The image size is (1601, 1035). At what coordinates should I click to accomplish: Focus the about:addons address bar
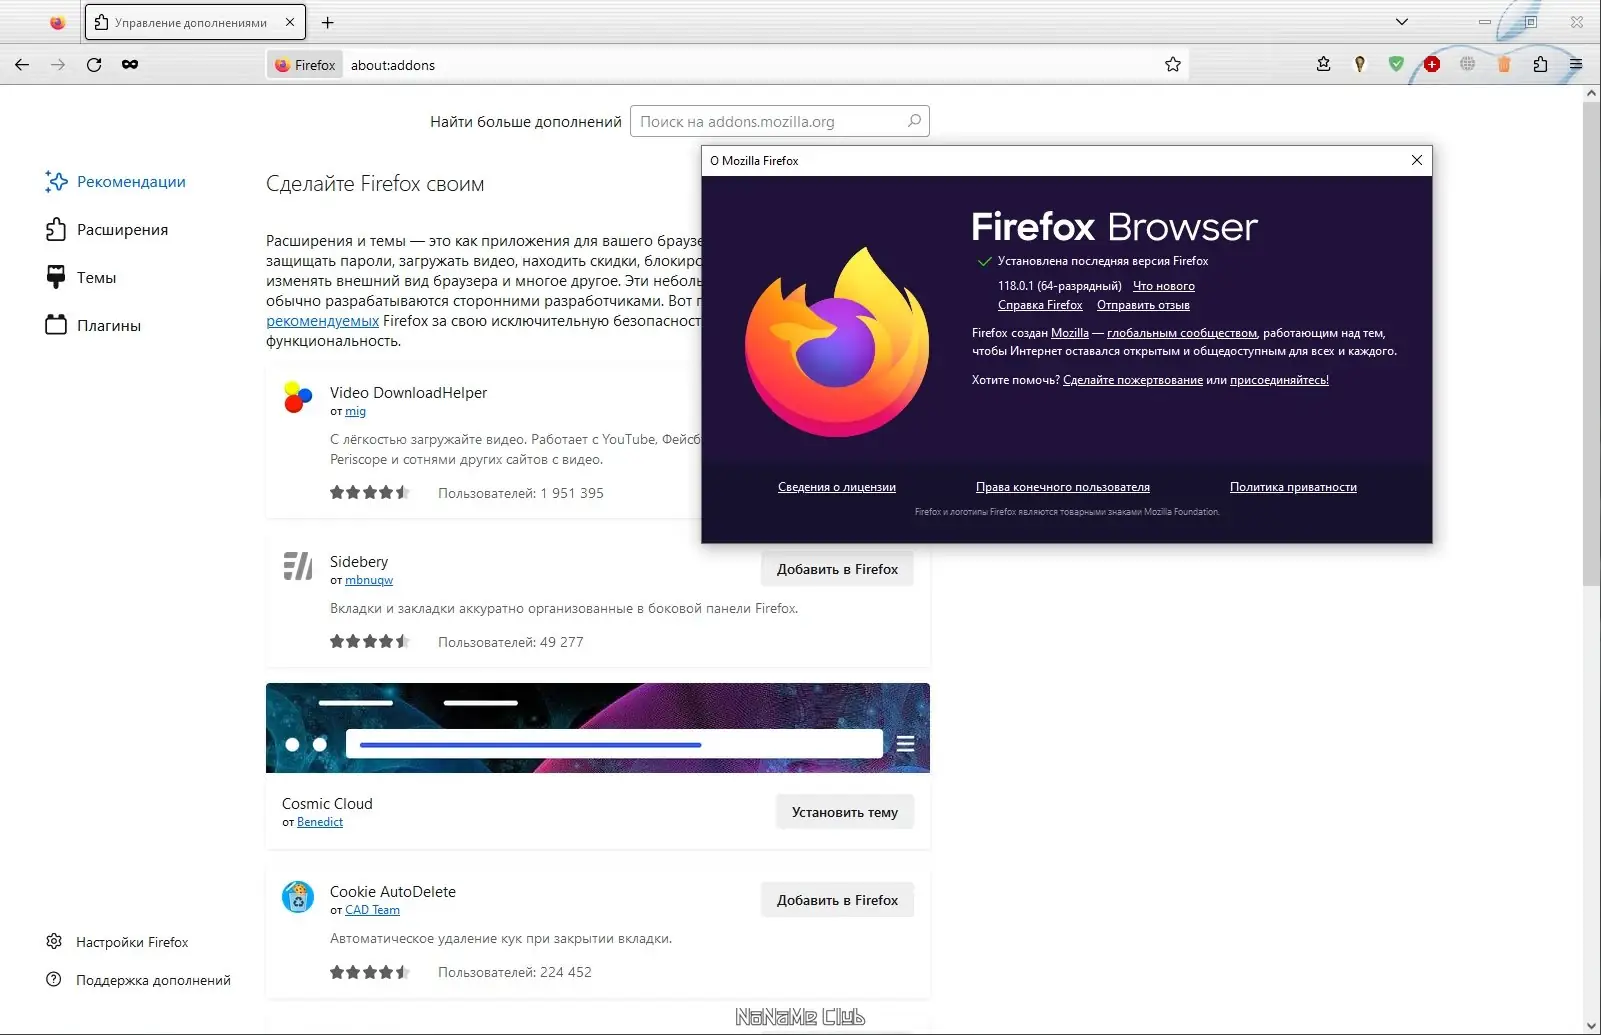[750, 65]
